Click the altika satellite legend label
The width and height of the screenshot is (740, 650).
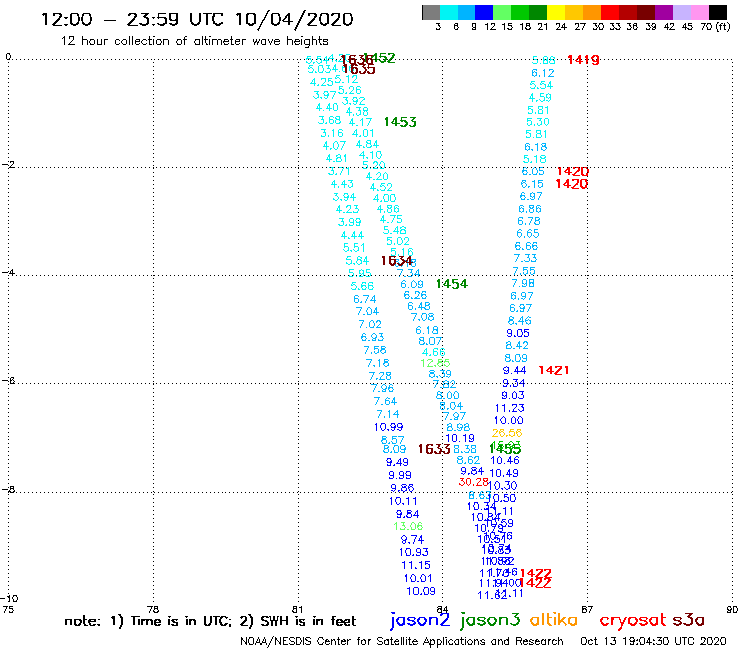tap(554, 620)
